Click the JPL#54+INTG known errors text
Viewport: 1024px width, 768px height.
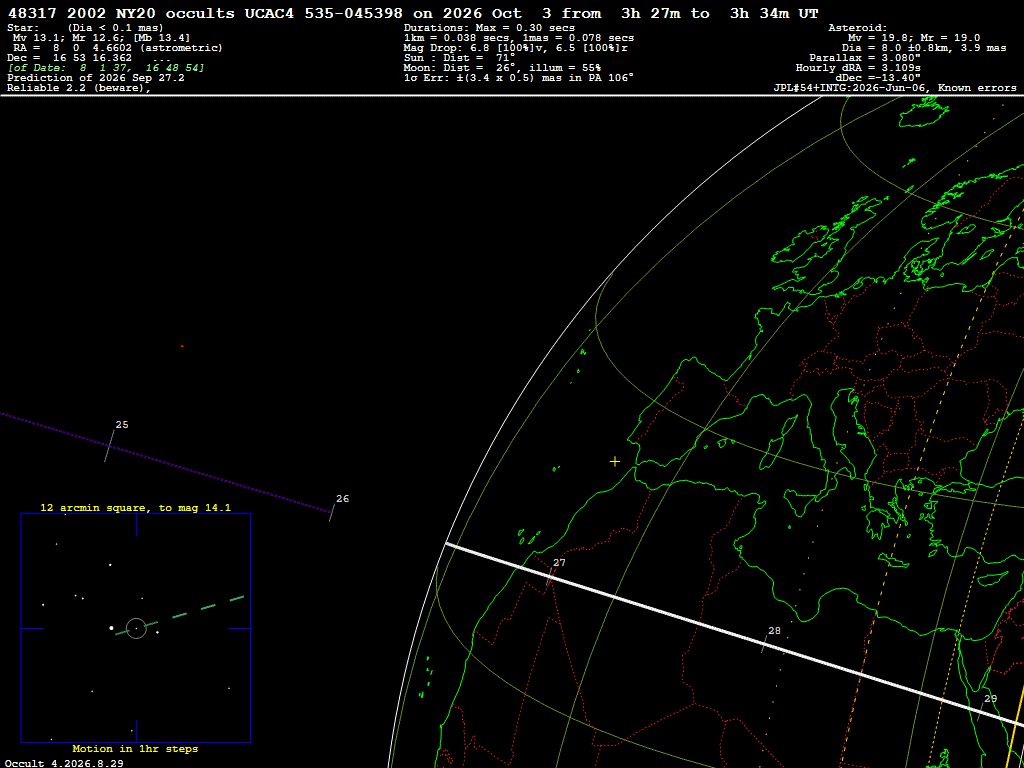(x=895, y=88)
